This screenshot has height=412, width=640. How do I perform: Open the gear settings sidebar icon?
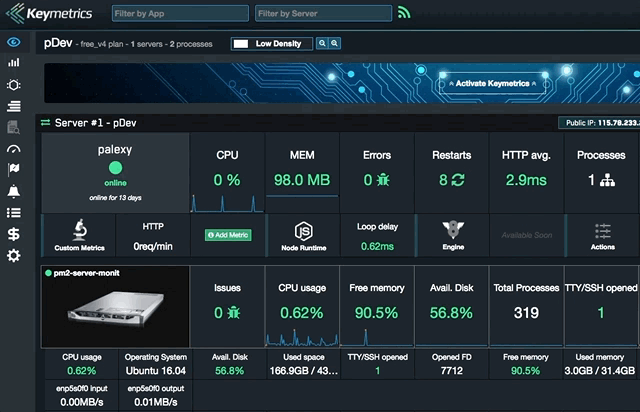[13, 256]
